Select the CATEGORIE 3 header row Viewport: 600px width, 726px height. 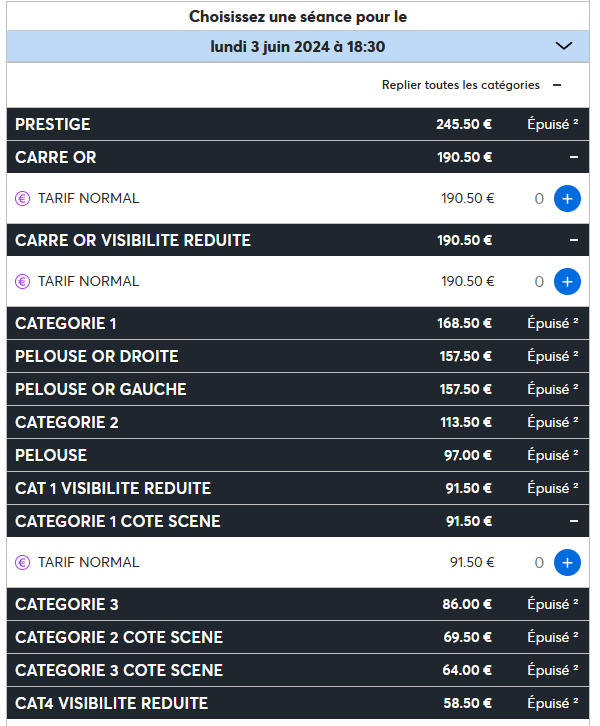(x=298, y=604)
